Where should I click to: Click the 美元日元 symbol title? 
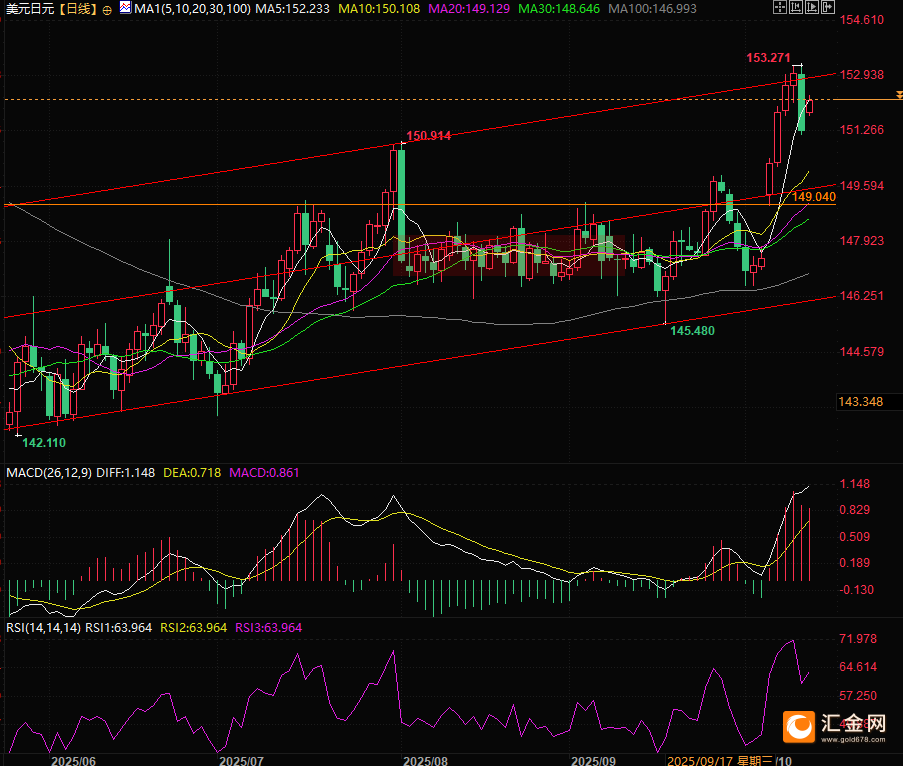(28, 9)
